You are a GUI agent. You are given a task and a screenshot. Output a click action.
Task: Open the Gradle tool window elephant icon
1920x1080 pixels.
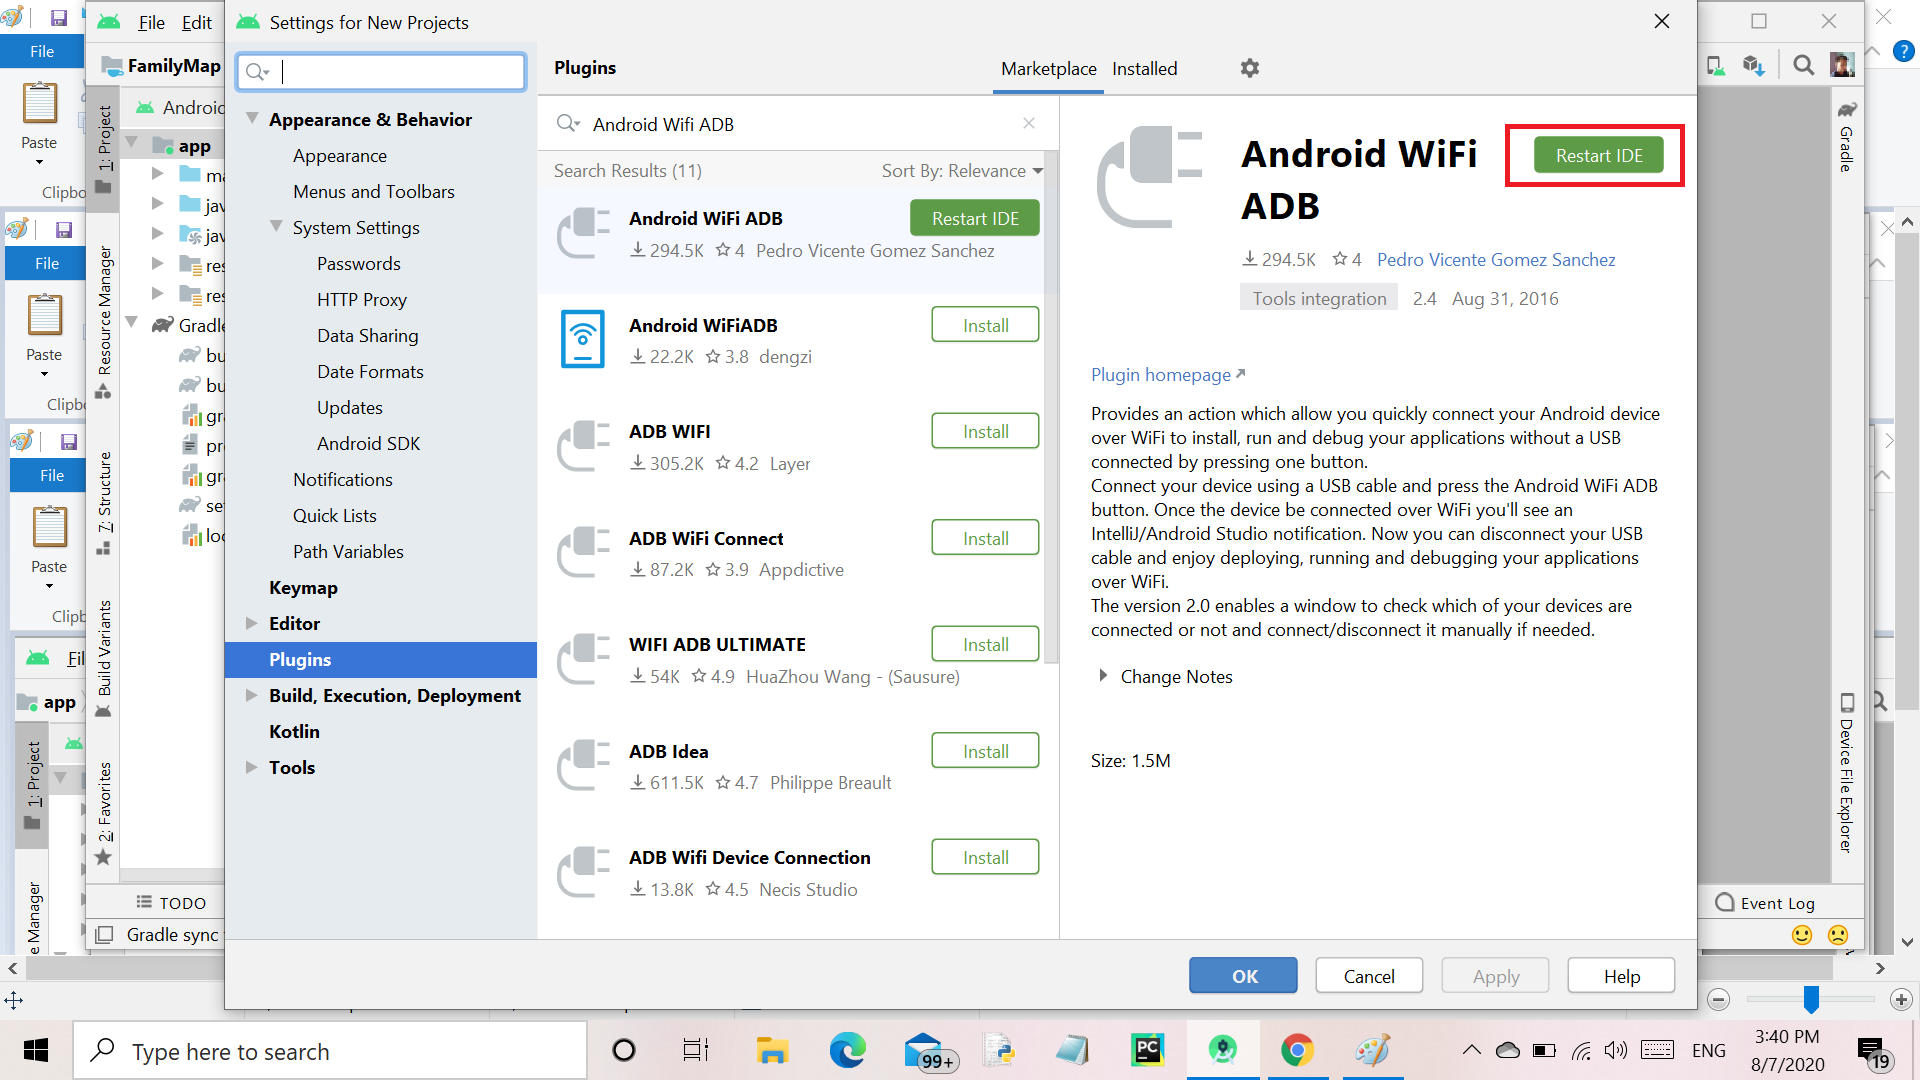[x=1847, y=108]
